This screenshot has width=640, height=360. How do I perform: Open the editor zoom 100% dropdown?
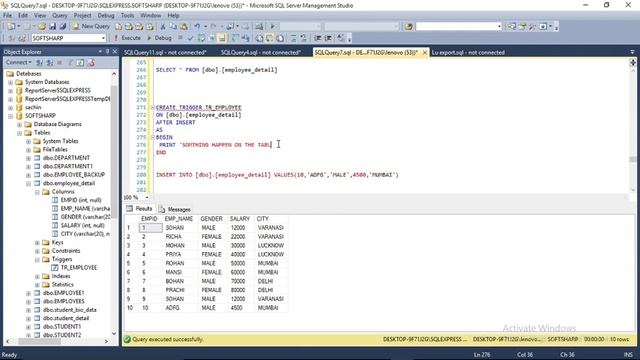[x=147, y=198]
